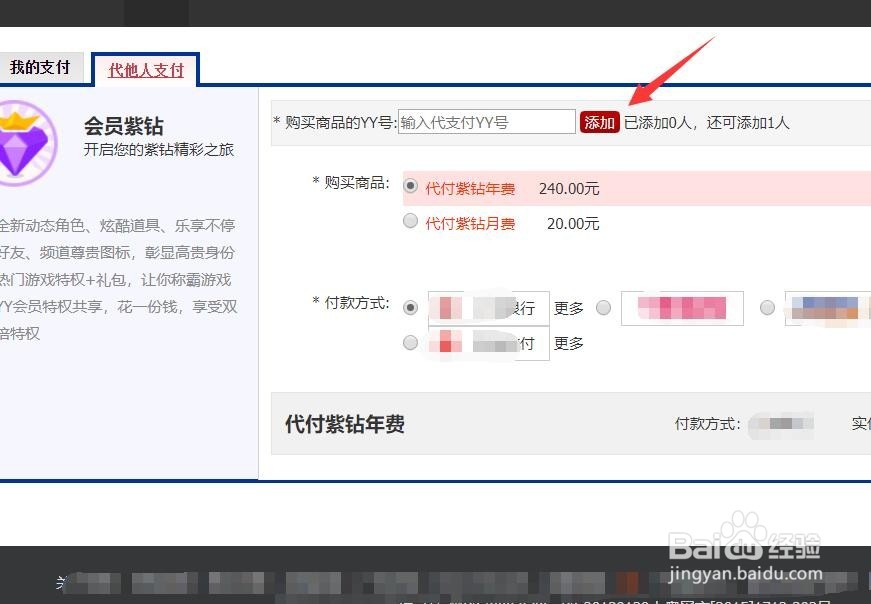Image resolution: width=871 pixels, height=604 pixels.
Task: Expand 更多 next to the second payment method
Action: click(x=568, y=342)
